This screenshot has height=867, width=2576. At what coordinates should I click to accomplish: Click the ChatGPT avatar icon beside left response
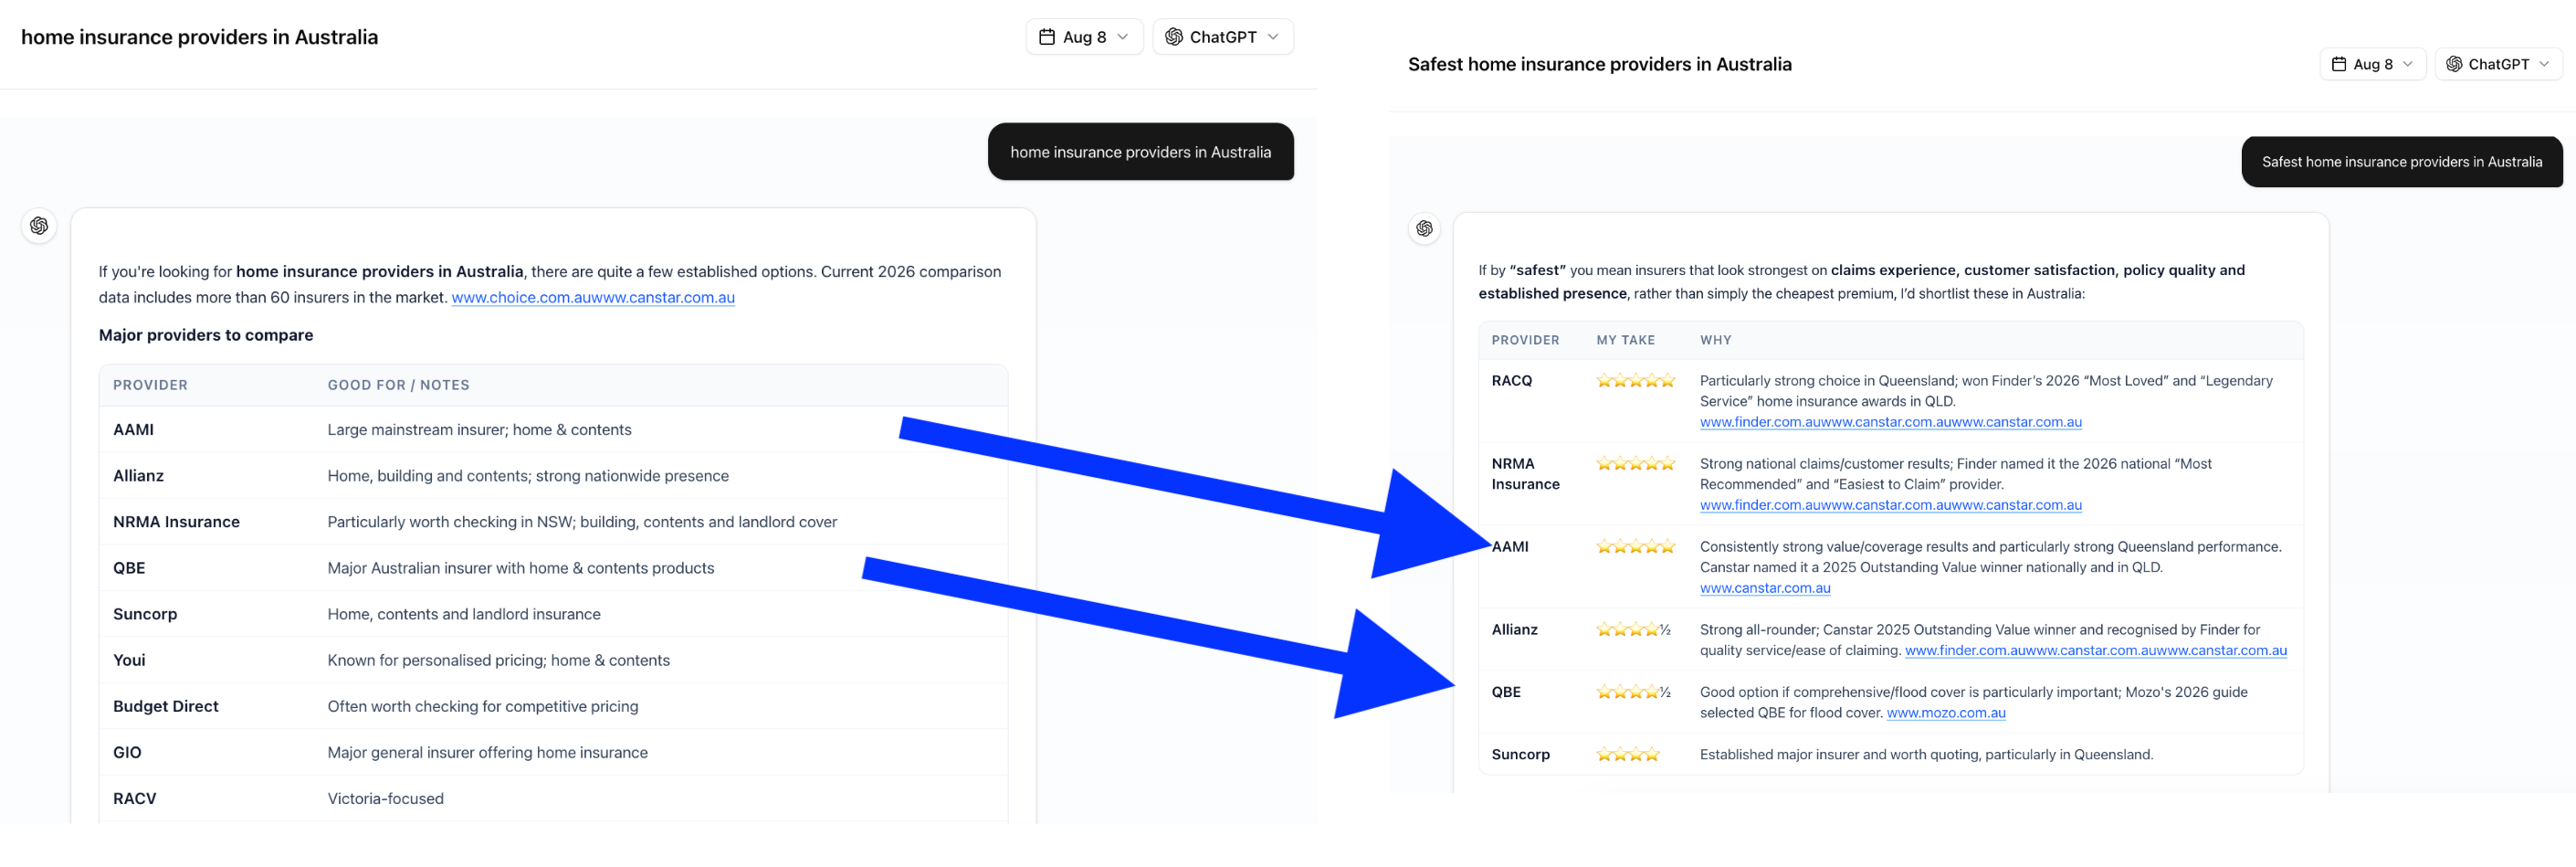pyautogui.click(x=39, y=226)
